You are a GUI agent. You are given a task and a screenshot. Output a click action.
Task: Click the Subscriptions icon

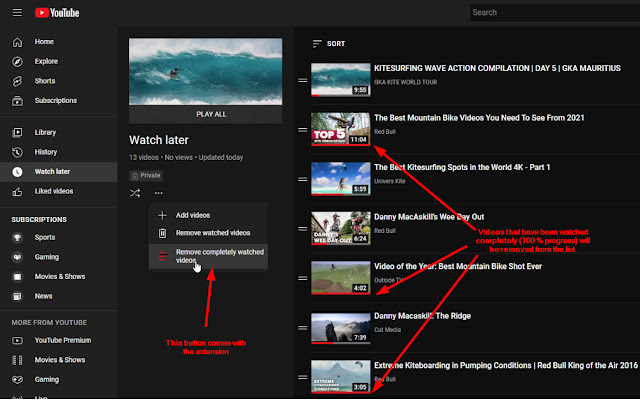click(17, 101)
